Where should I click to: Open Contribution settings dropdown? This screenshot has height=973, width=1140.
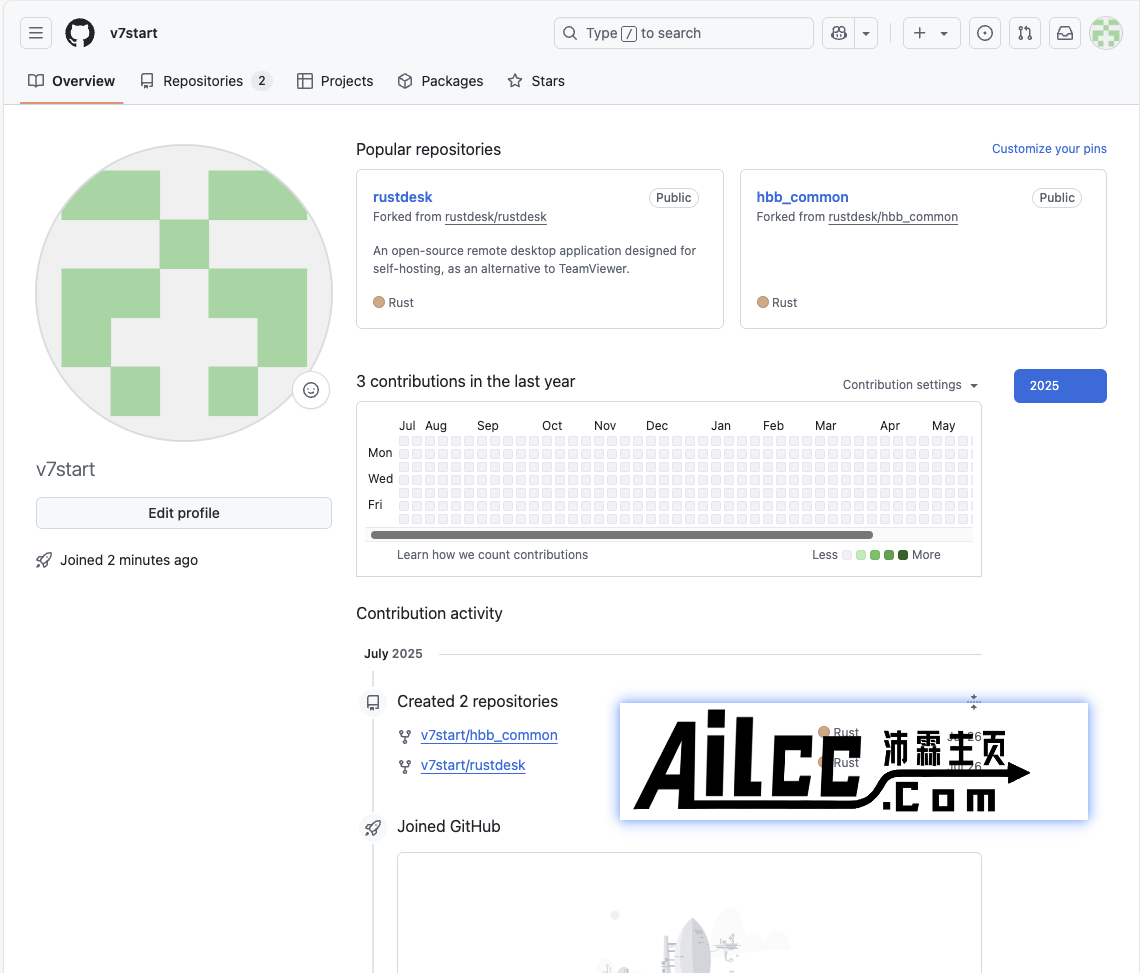click(x=910, y=385)
